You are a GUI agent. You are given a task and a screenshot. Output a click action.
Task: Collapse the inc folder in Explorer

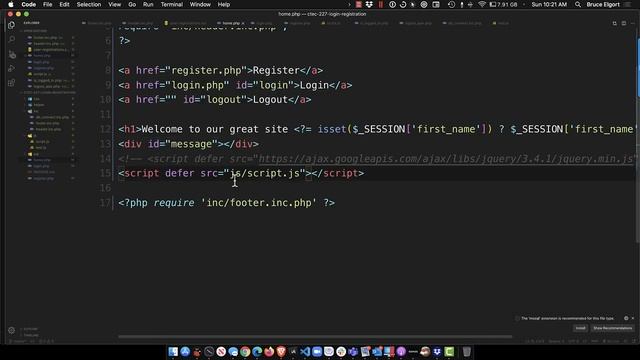click(x=36, y=111)
